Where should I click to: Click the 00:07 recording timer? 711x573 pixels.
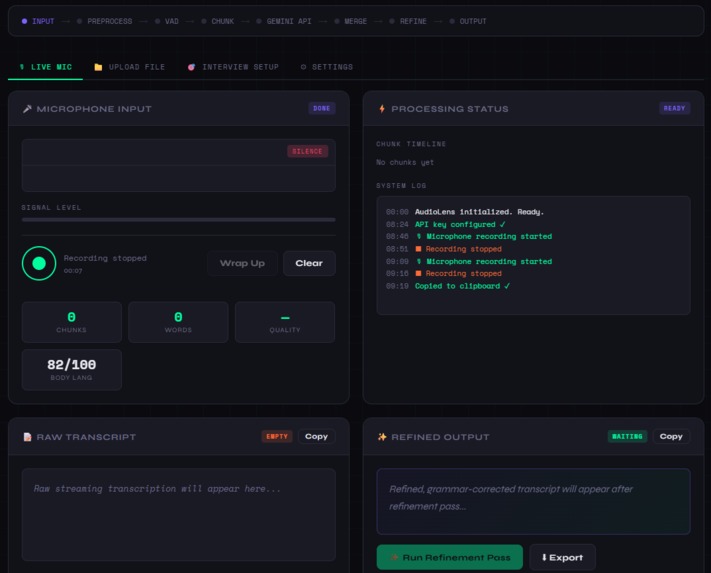(73, 271)
